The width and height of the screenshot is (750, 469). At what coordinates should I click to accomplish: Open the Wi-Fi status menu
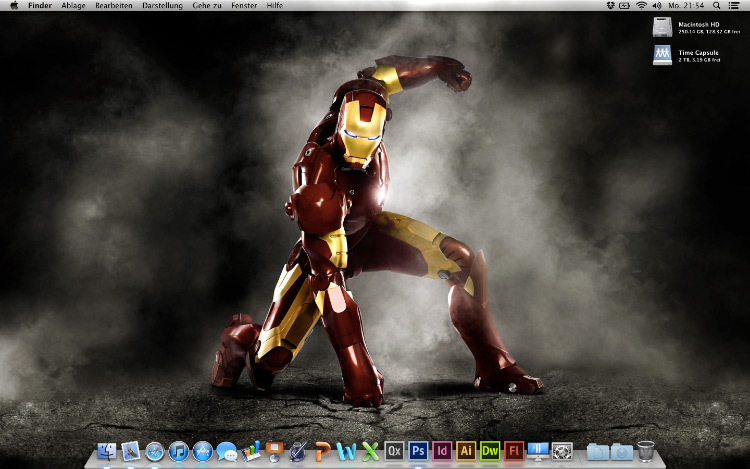pos(641,5)
